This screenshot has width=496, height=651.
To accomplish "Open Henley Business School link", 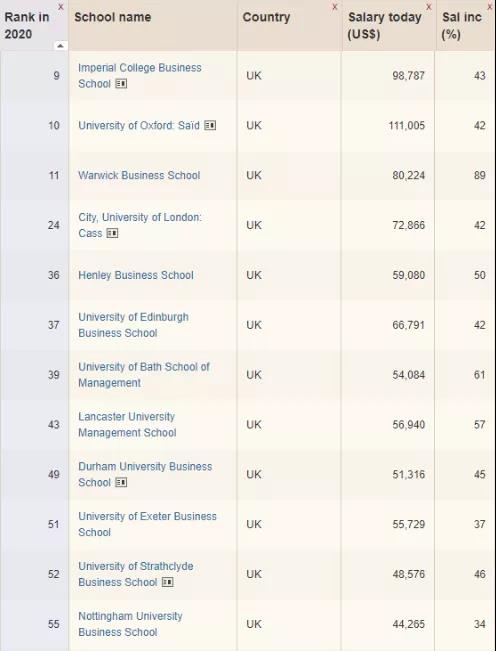I will point(136,275).
